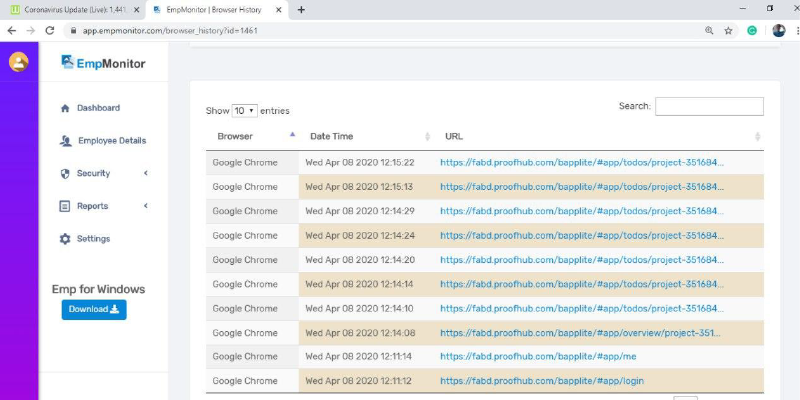Image resolution: width=800 pixels, height=400 pixels.
Task: Open the fabd.proofhub.com login URL link
Action: point(541,381)
